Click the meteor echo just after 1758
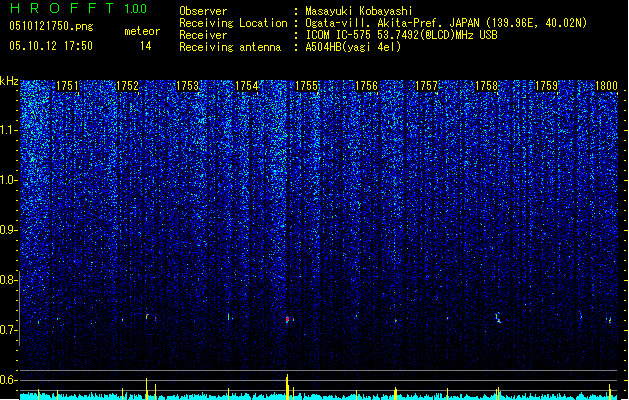Viewport: 629px width, 400px height. tap(498, 317)
